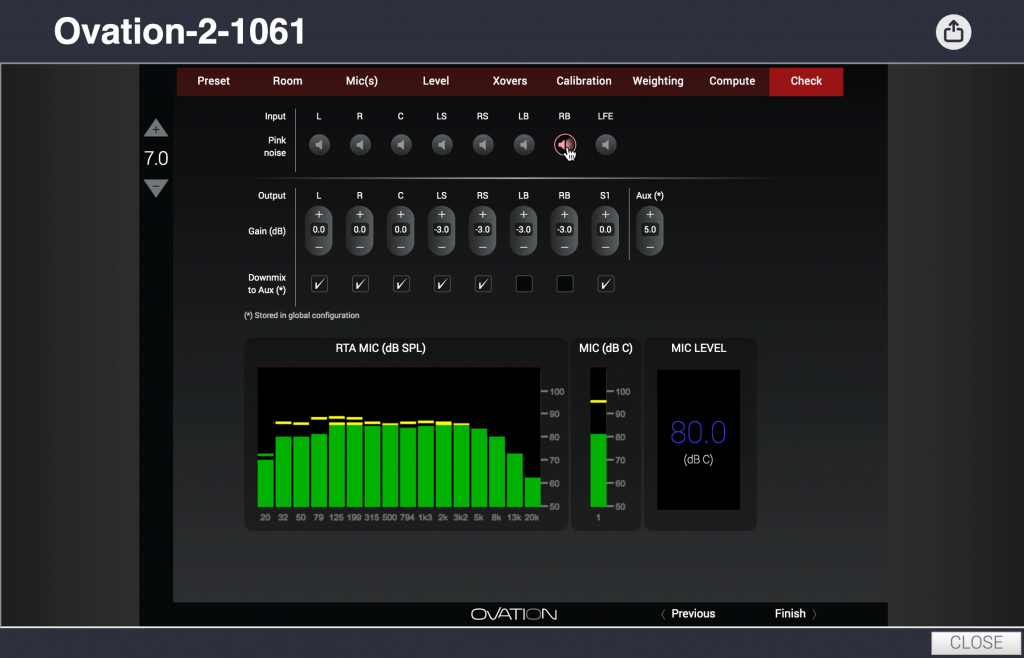1024x658 pixels.
Task: Decrease Aux gain with minus
Action: pyautogui.click(x=650, y=247)
